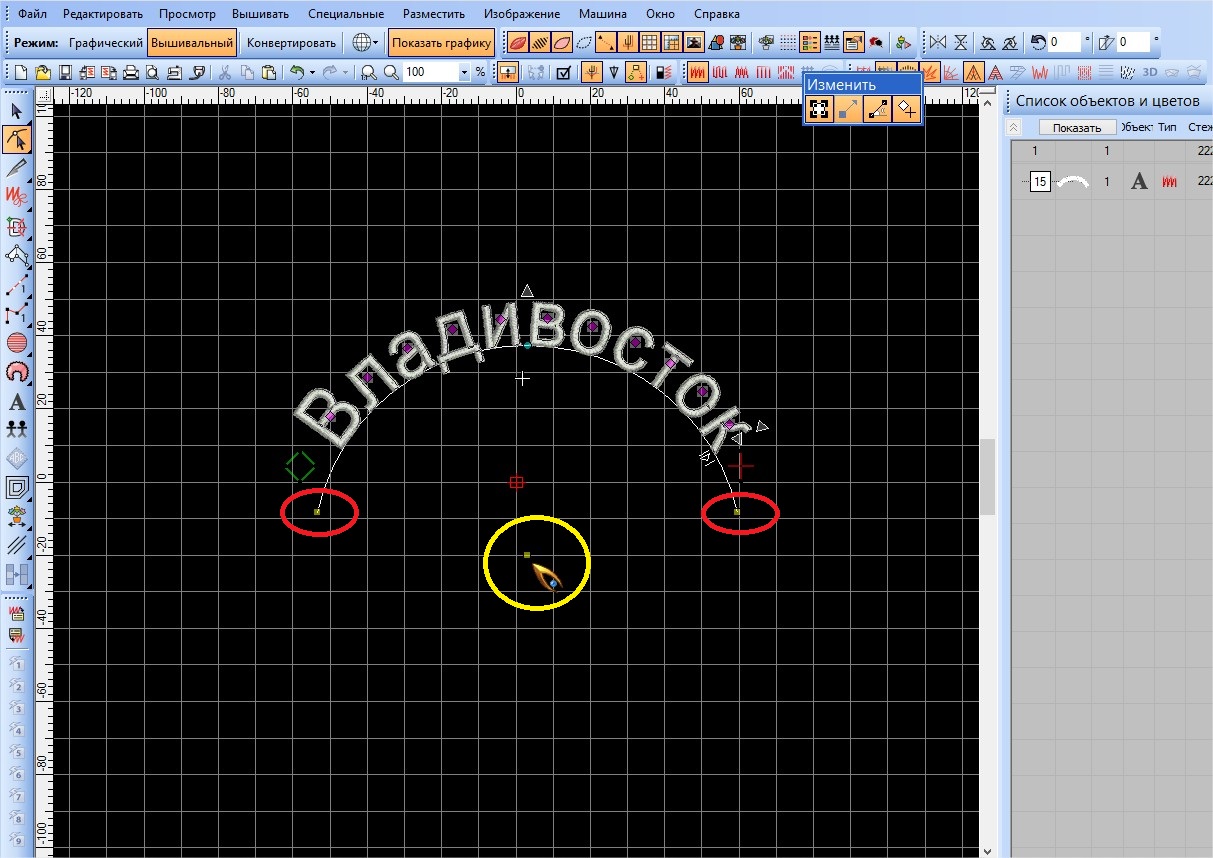Open the zoom percentage dropdown
The height and width of the screenshot is (858, 1213).
[x=464, y=73]
